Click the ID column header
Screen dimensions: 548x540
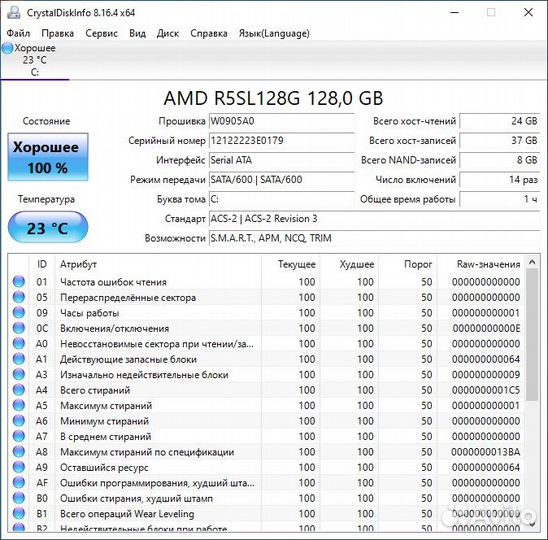pos(42,264)
